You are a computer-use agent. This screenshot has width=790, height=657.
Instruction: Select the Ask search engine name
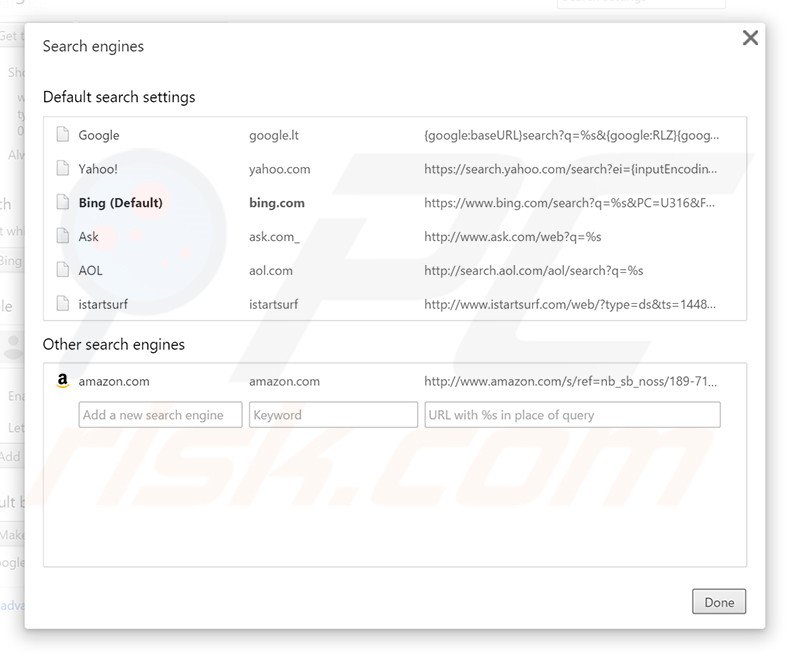coord(88,236)
